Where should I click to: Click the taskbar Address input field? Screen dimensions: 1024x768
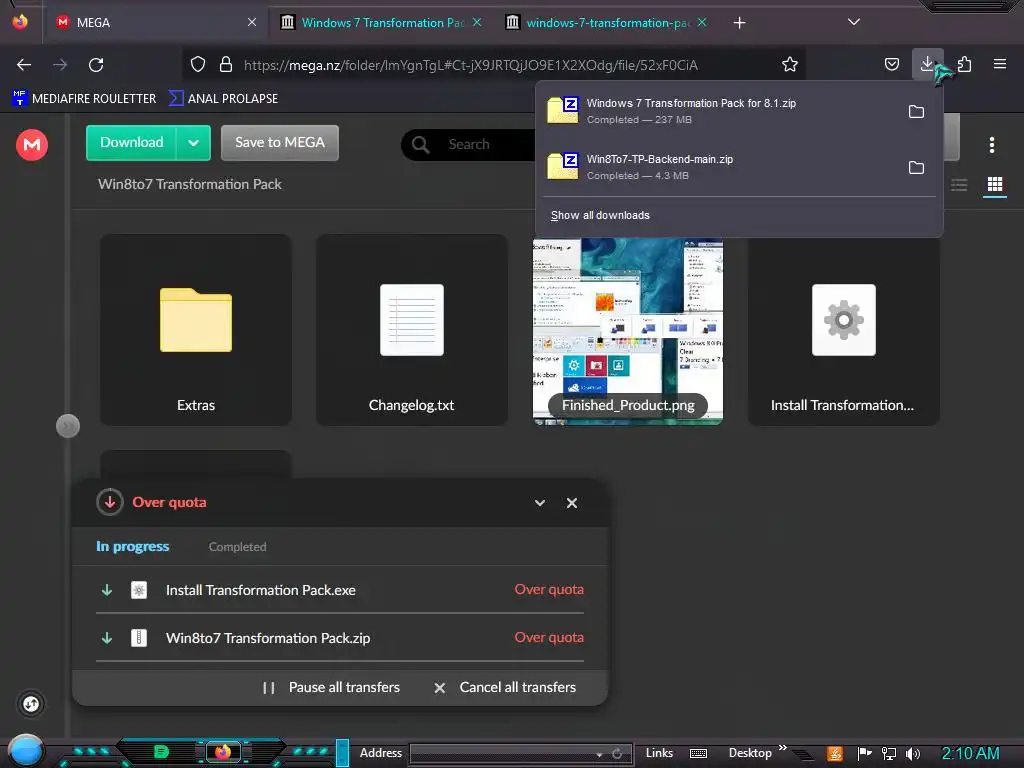coord(502,754)
